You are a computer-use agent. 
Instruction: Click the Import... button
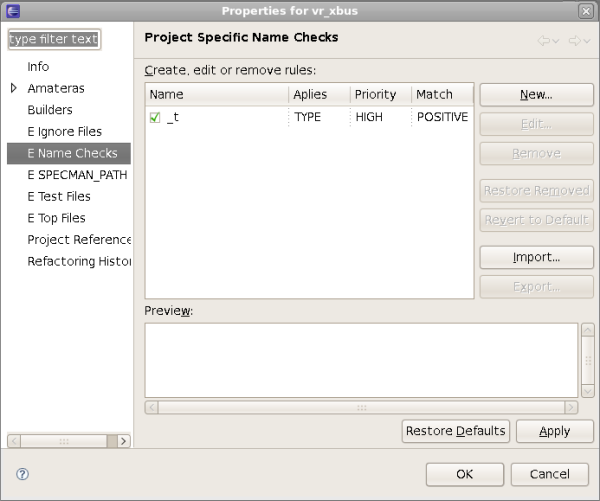536,257
